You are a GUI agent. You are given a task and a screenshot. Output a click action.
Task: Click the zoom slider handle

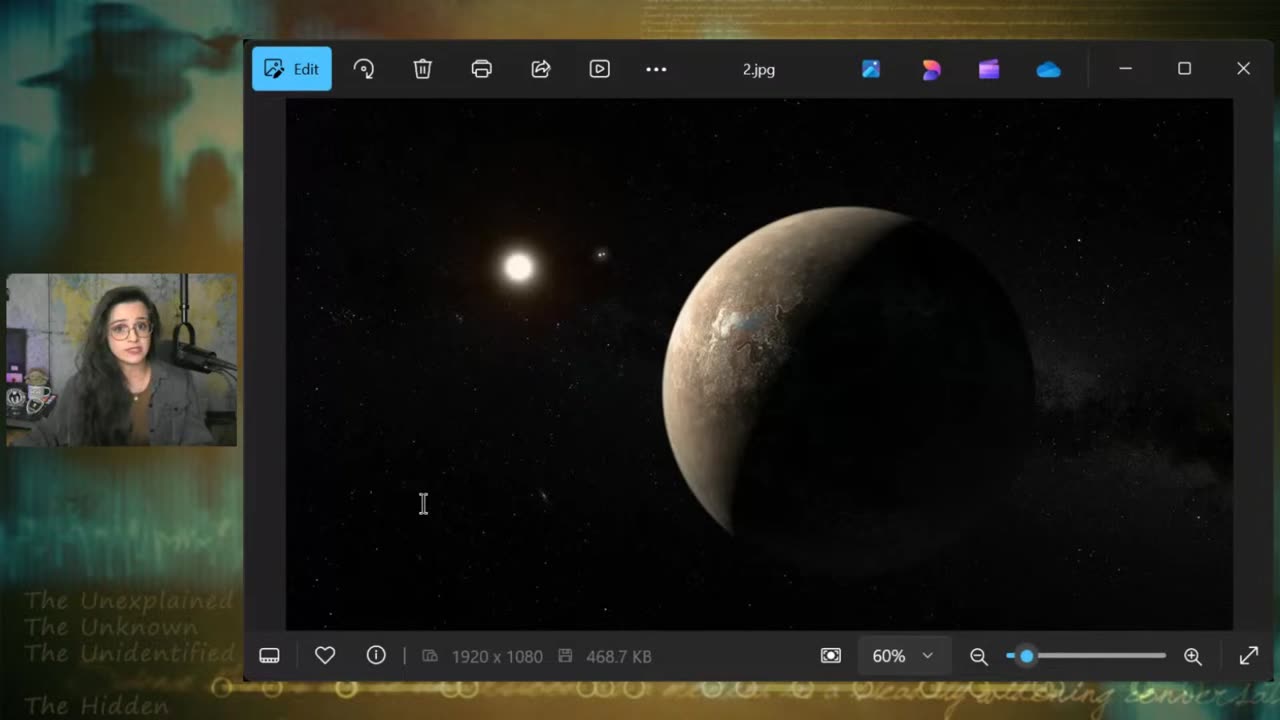click(x=1026, y=656)
